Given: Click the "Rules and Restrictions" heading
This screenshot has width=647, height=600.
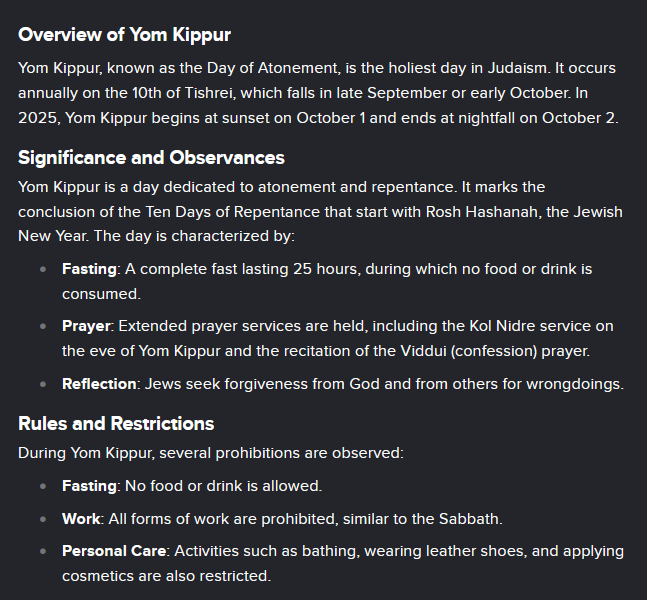Looking at the screenshot, I should pyautogui.click(x=116, y=423).
